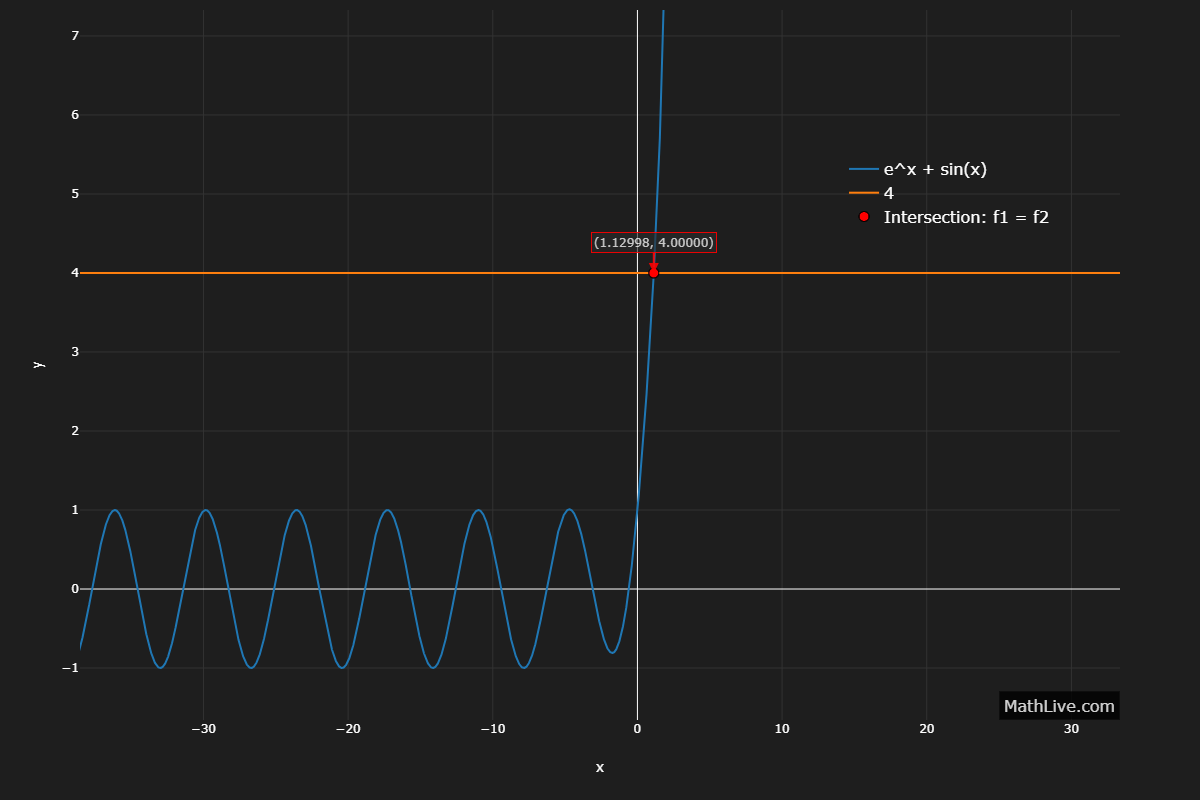Click the 20 tick label on the x-axis
The height and width of the screenshot is (800, 1200).
926,729
